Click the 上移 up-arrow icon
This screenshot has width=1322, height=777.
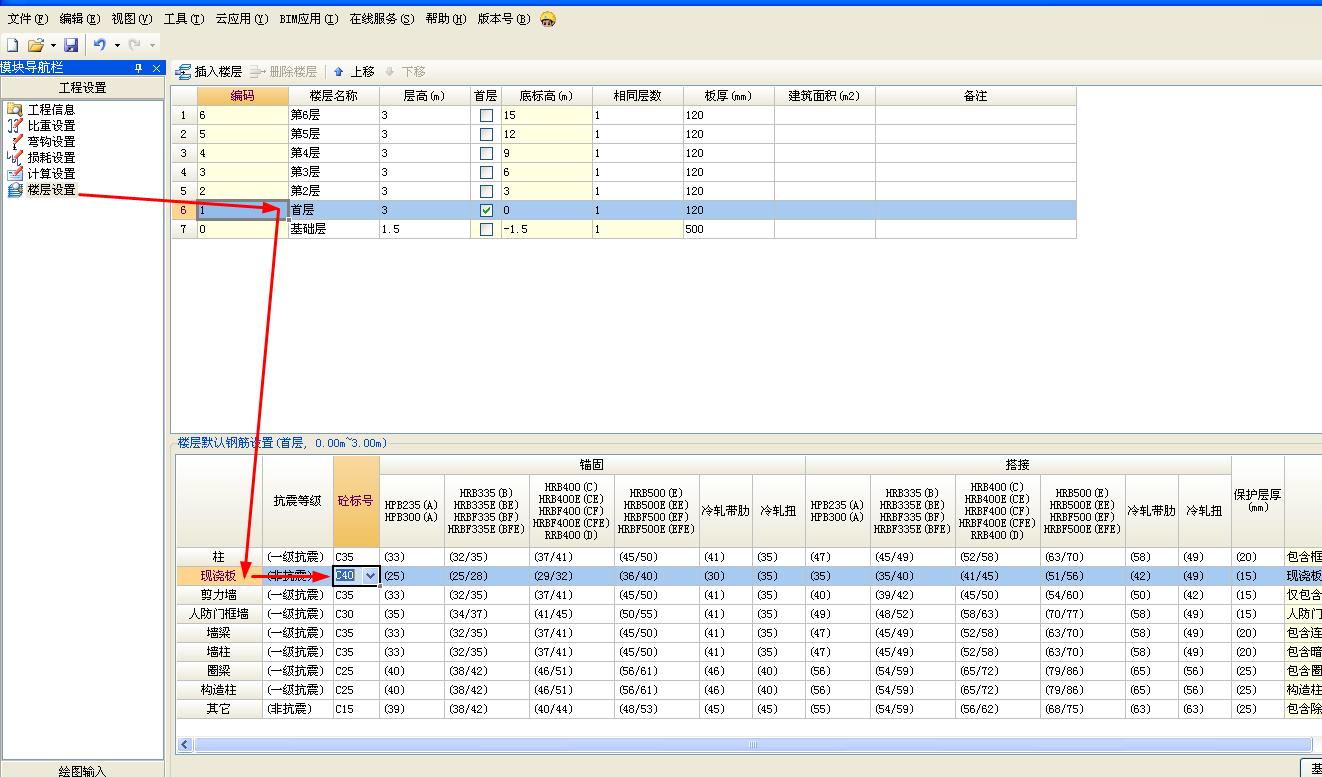pyautogui.click(x=339, y=72)
